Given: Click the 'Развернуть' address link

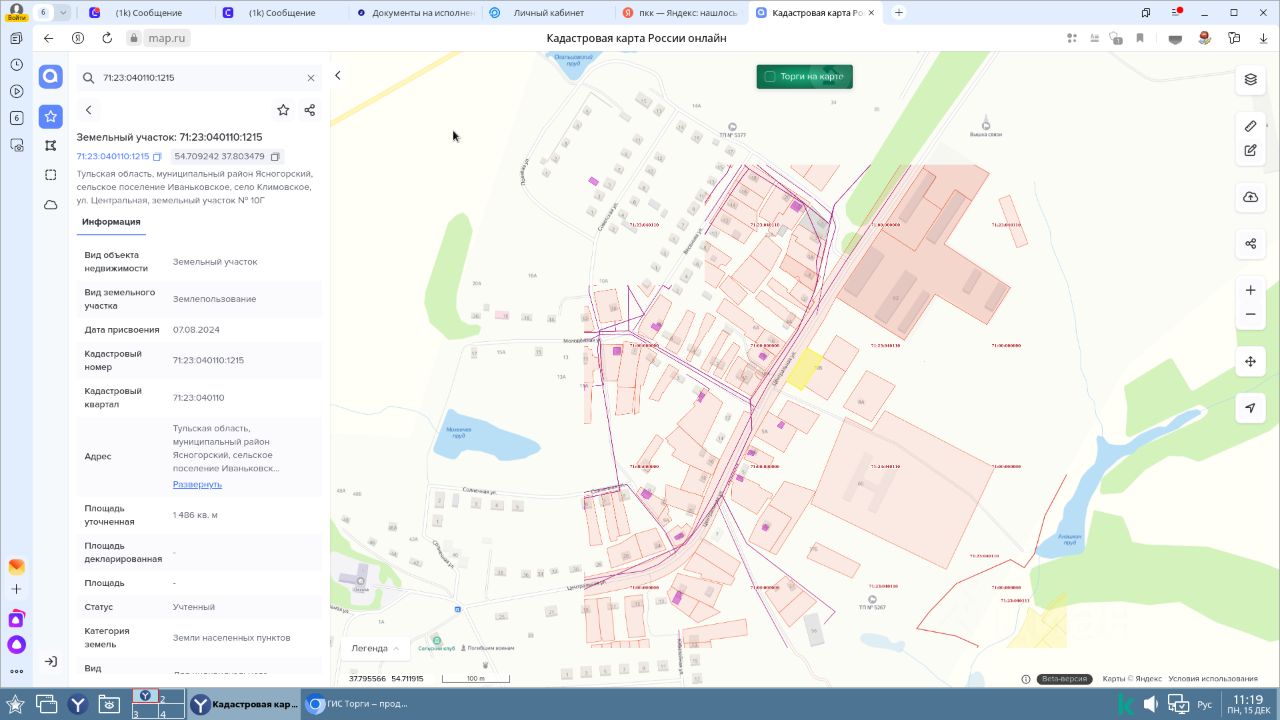Looking at the screenshot, I should pyautogui.click(x=197, y=484).
